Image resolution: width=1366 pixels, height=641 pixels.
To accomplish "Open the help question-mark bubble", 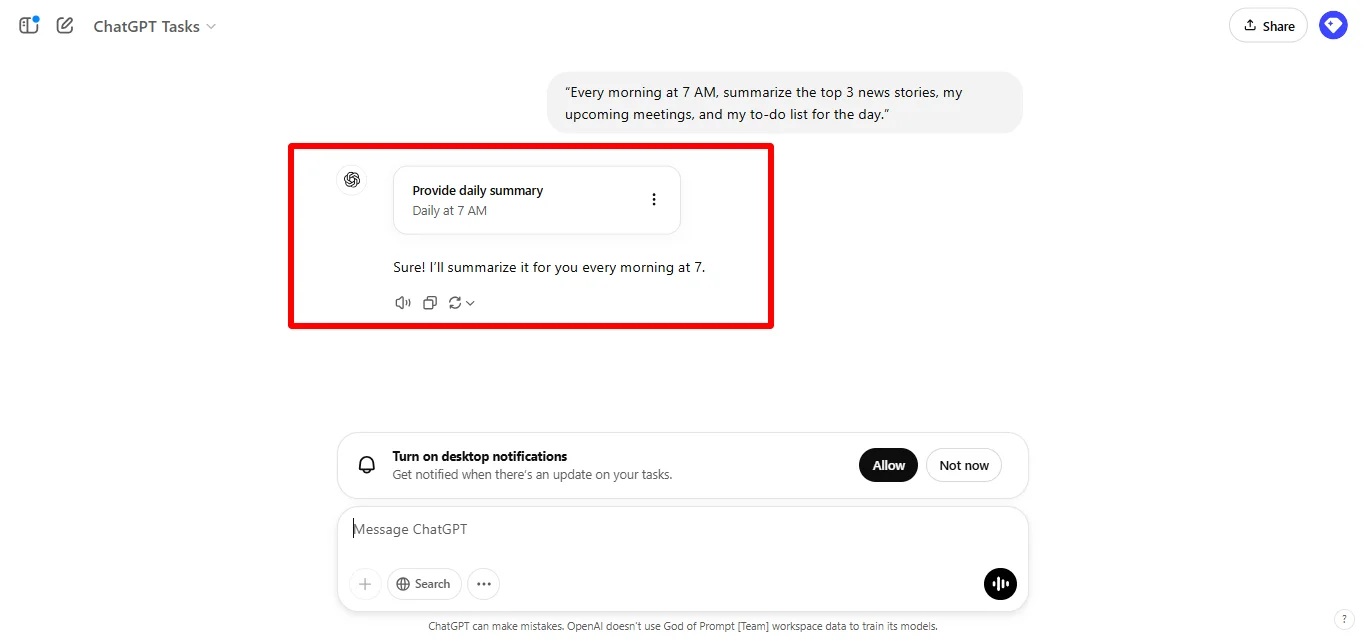I will coord(1343,619).
